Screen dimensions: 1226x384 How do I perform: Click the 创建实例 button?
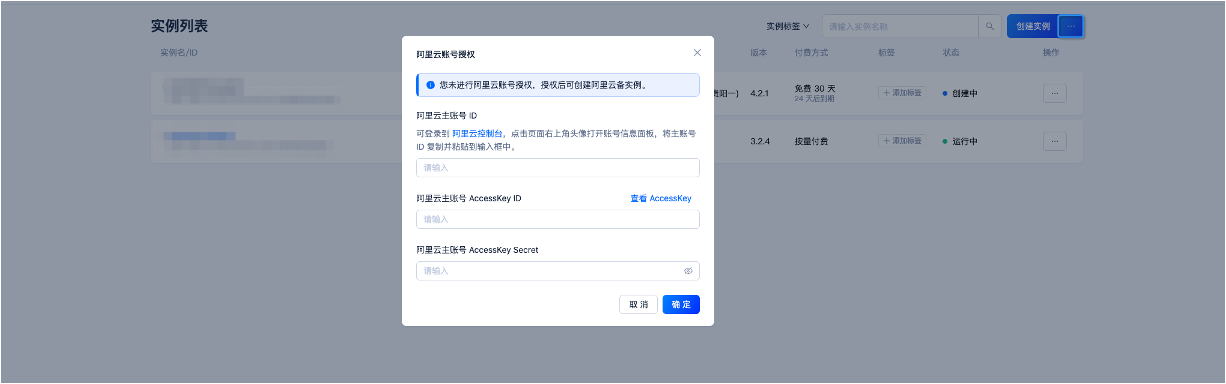click(x=1032, y=26)
